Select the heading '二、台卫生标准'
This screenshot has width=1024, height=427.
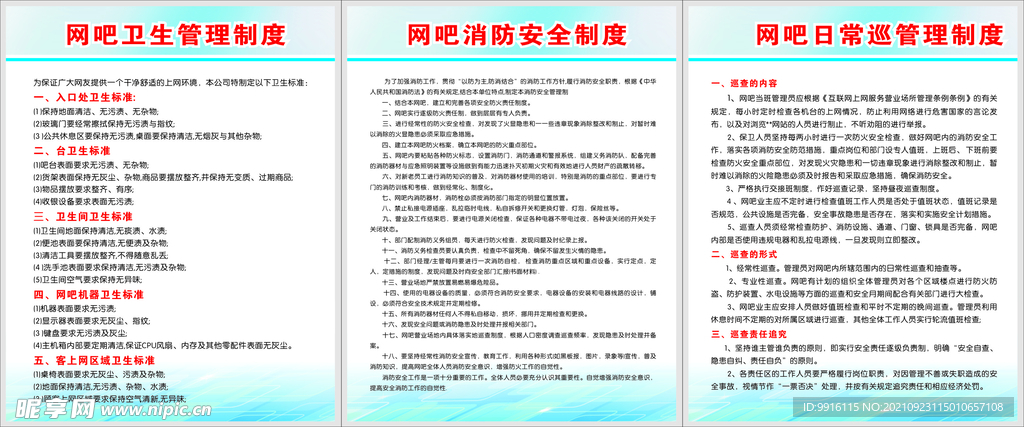[x=71, y=151]
